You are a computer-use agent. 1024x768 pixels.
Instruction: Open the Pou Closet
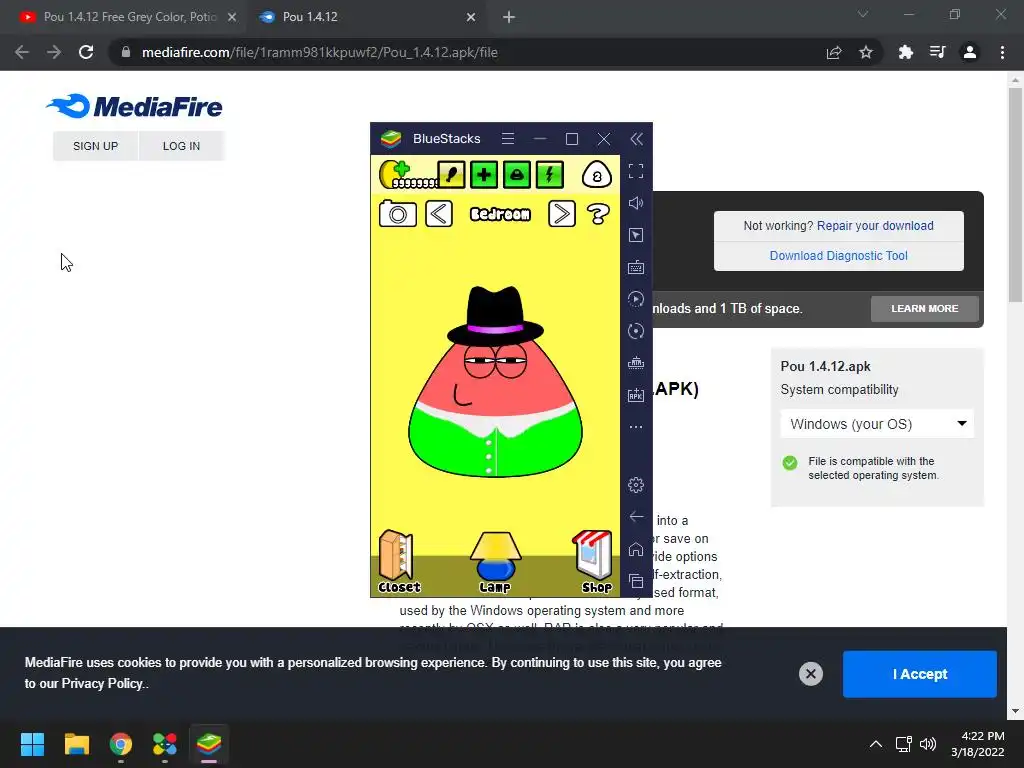coord(399,562)
